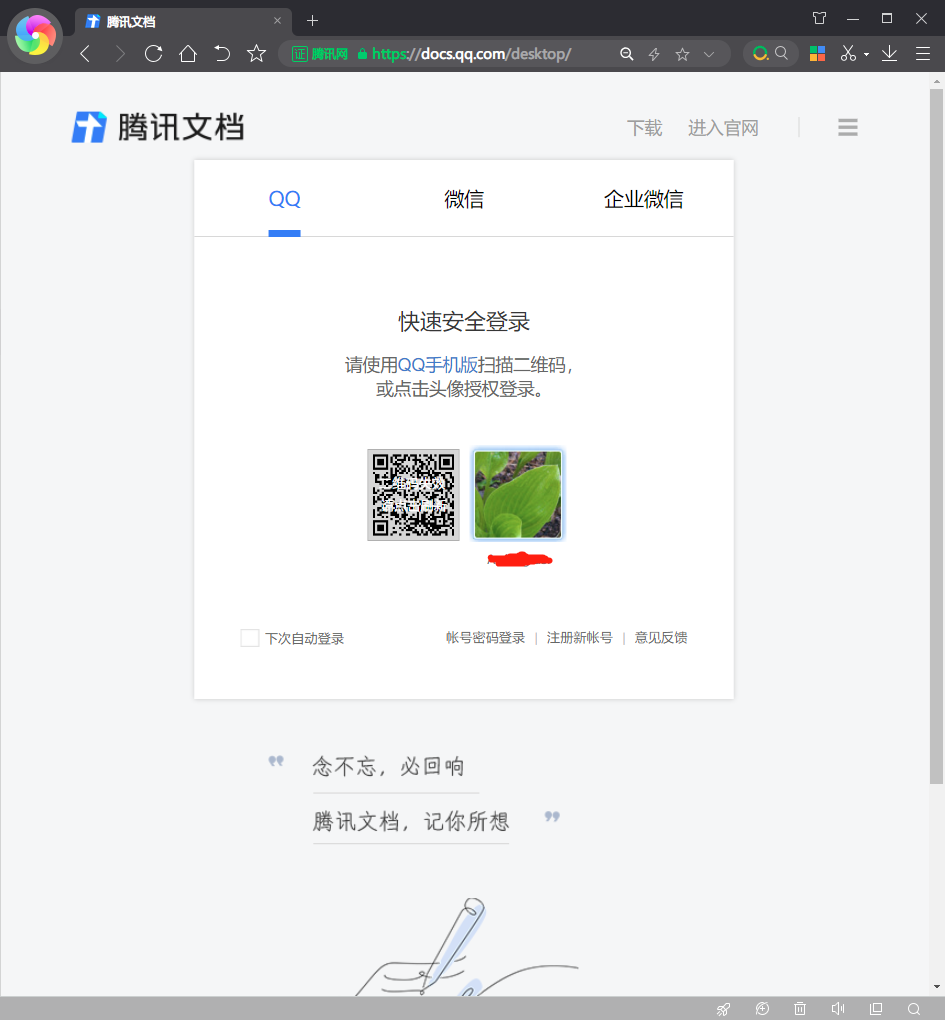Click the favorites star next to home
This screenshot has height=1020, width=945.
pyautogui.click(x=257, y=53)
